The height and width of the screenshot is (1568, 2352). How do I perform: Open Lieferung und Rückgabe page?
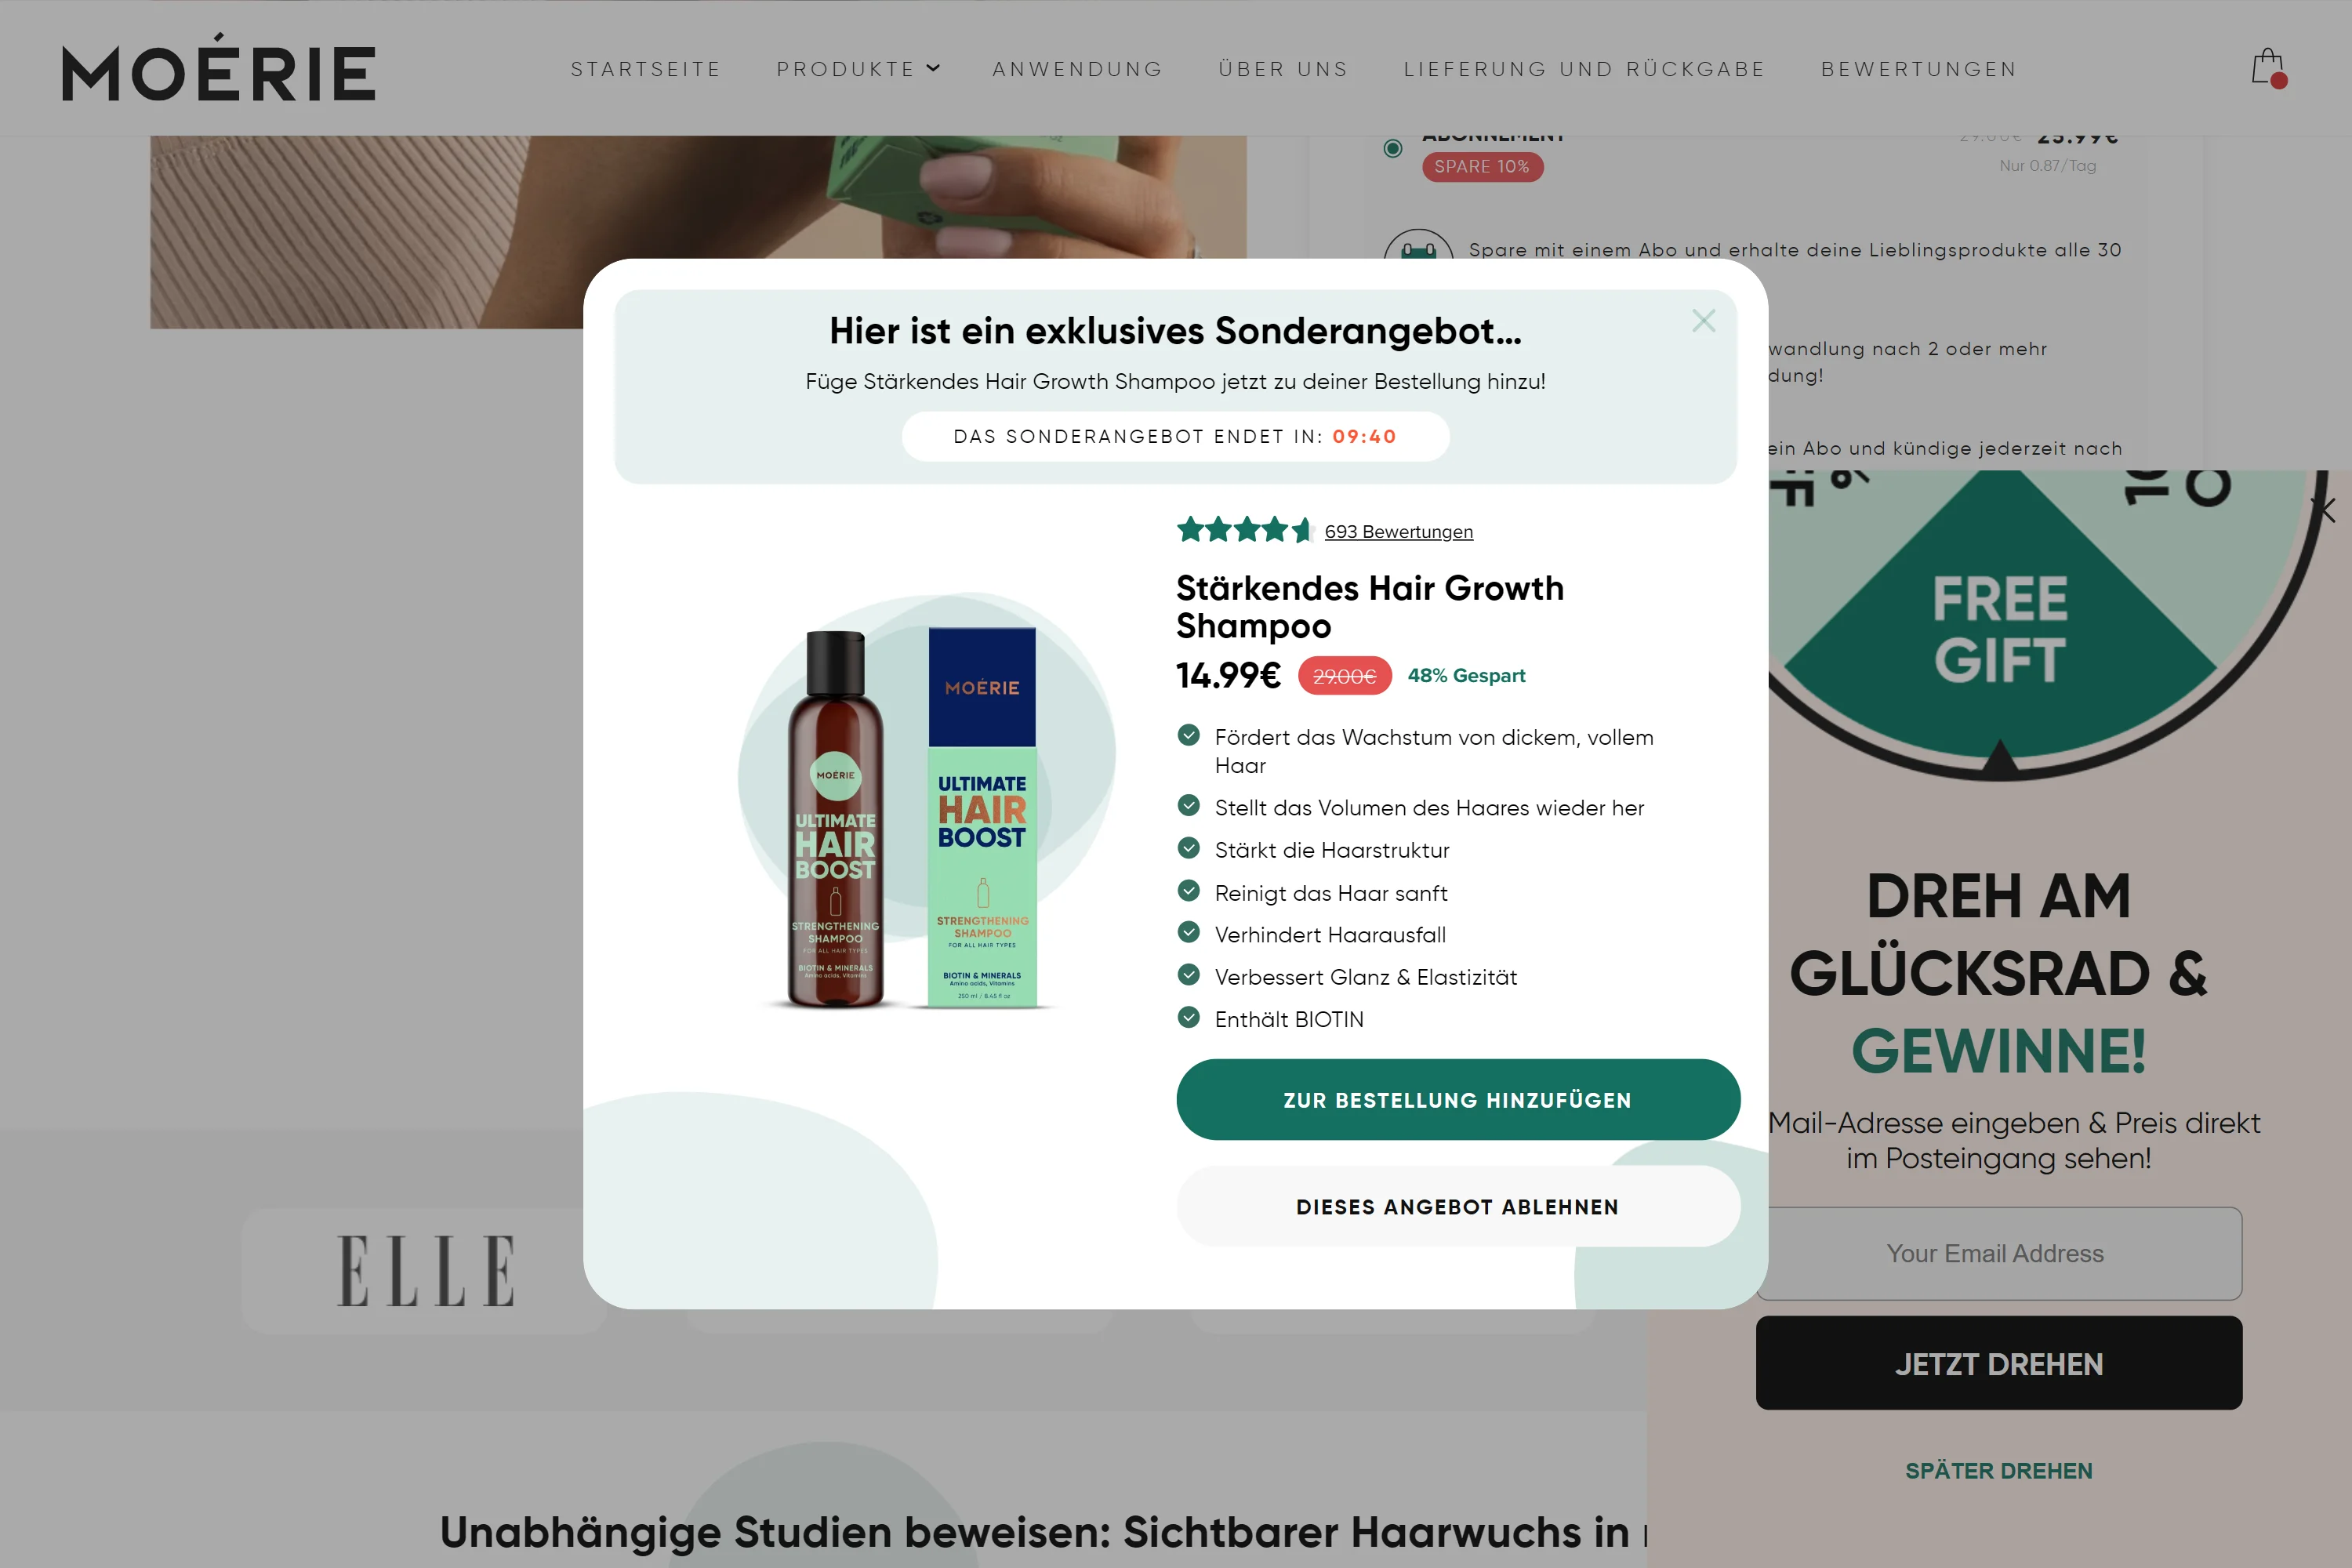(1584, 69)
